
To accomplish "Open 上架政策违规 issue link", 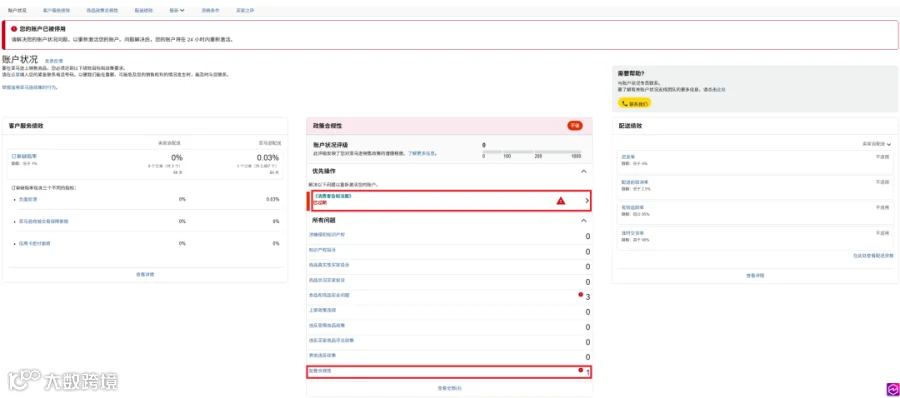I will pos(322,310).
